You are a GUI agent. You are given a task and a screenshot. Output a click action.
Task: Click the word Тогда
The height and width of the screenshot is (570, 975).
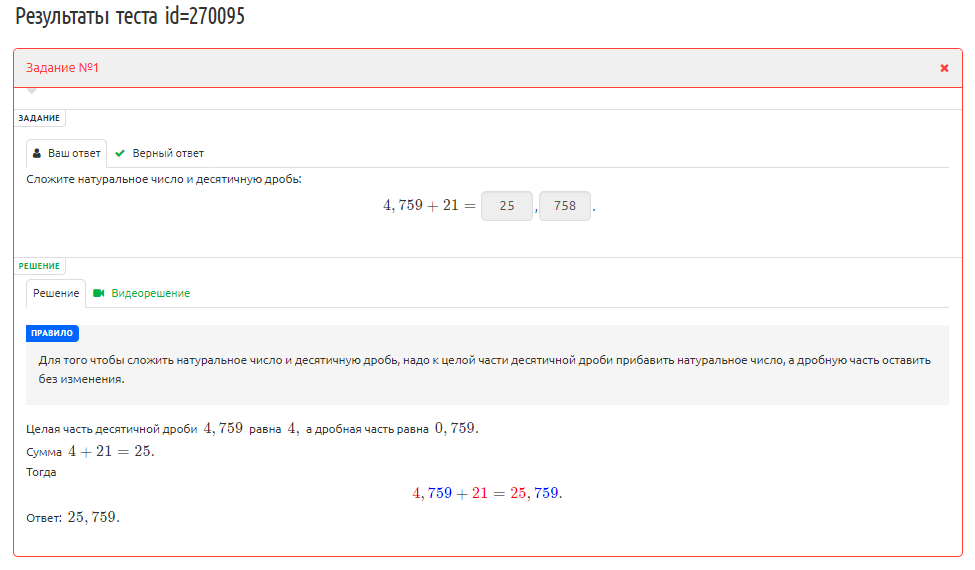tap(41, 472)
